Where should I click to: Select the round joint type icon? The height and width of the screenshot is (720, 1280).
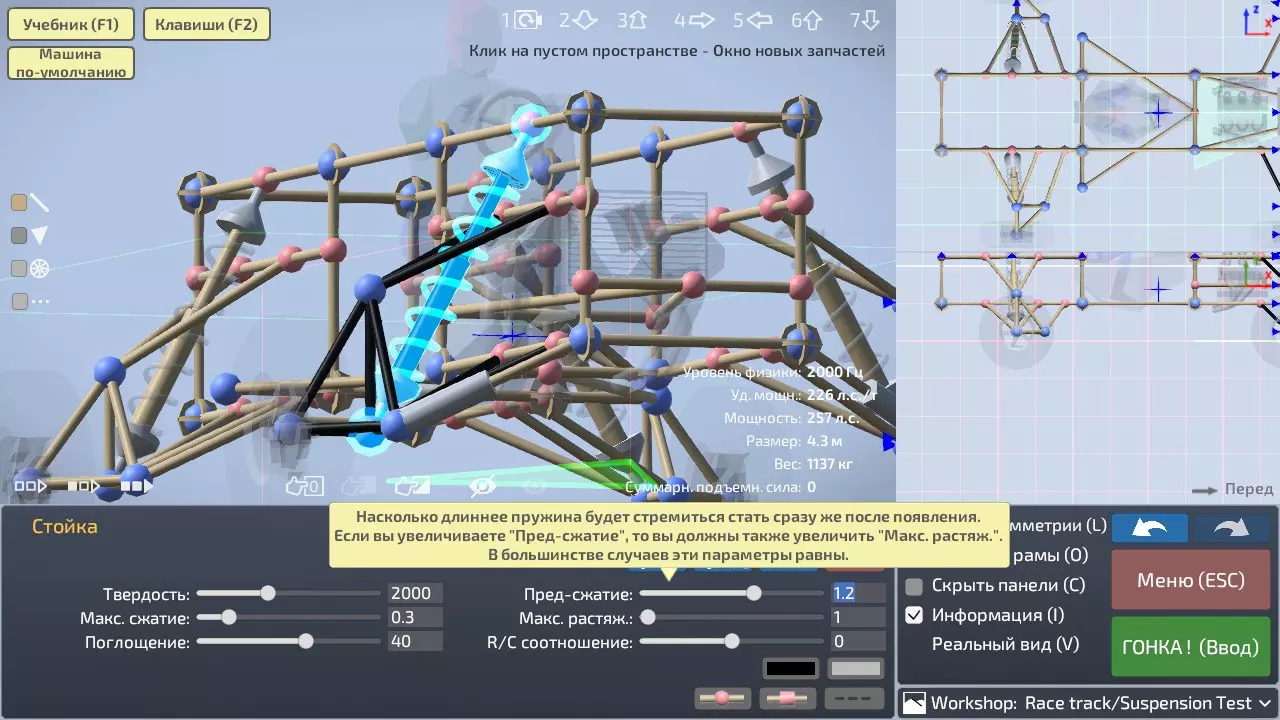coord(723,698)
